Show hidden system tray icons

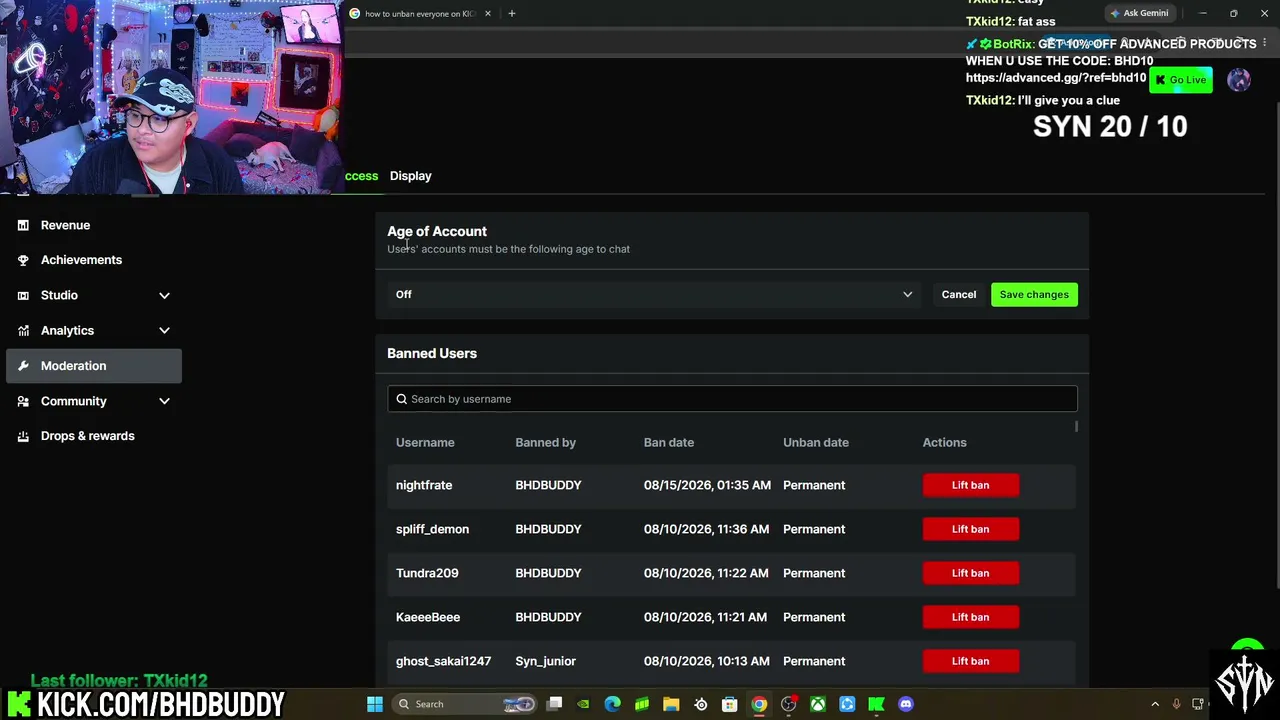pos(1155,704)
